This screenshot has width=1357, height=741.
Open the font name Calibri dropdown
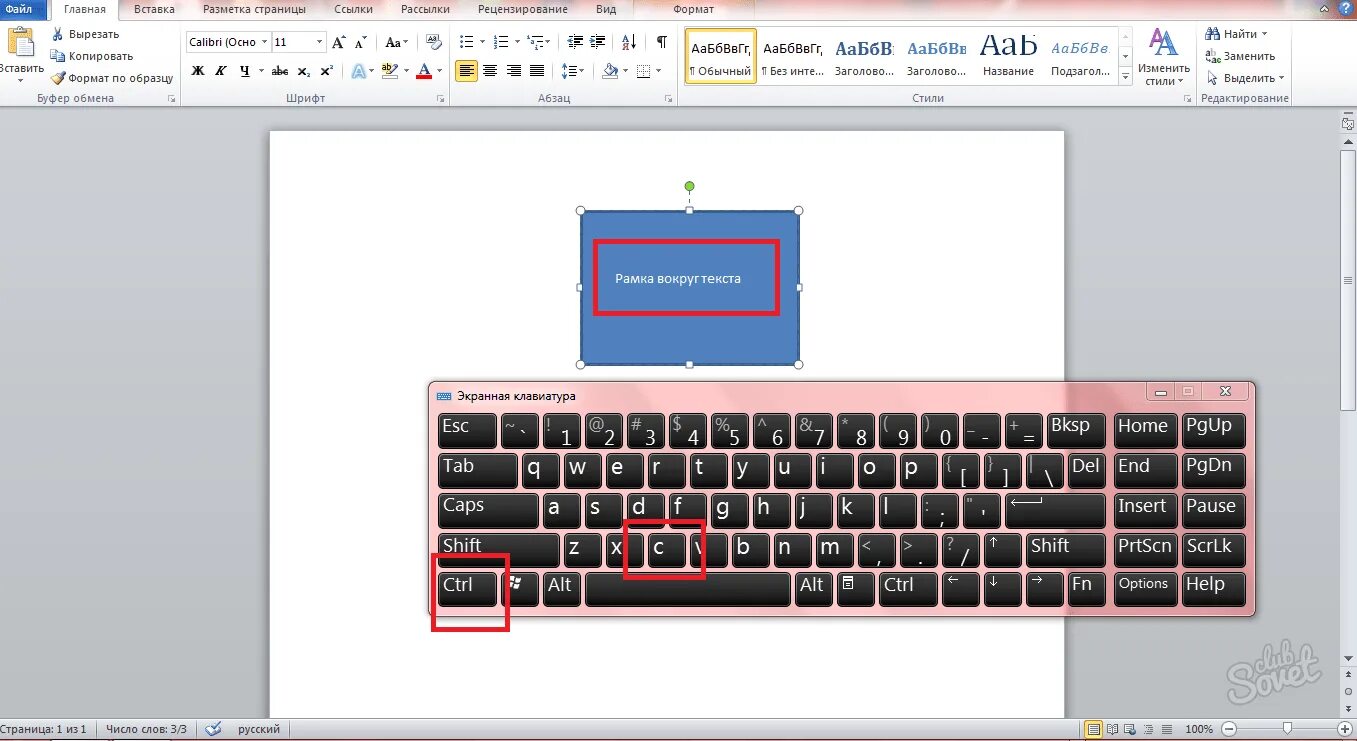[264, 42]
